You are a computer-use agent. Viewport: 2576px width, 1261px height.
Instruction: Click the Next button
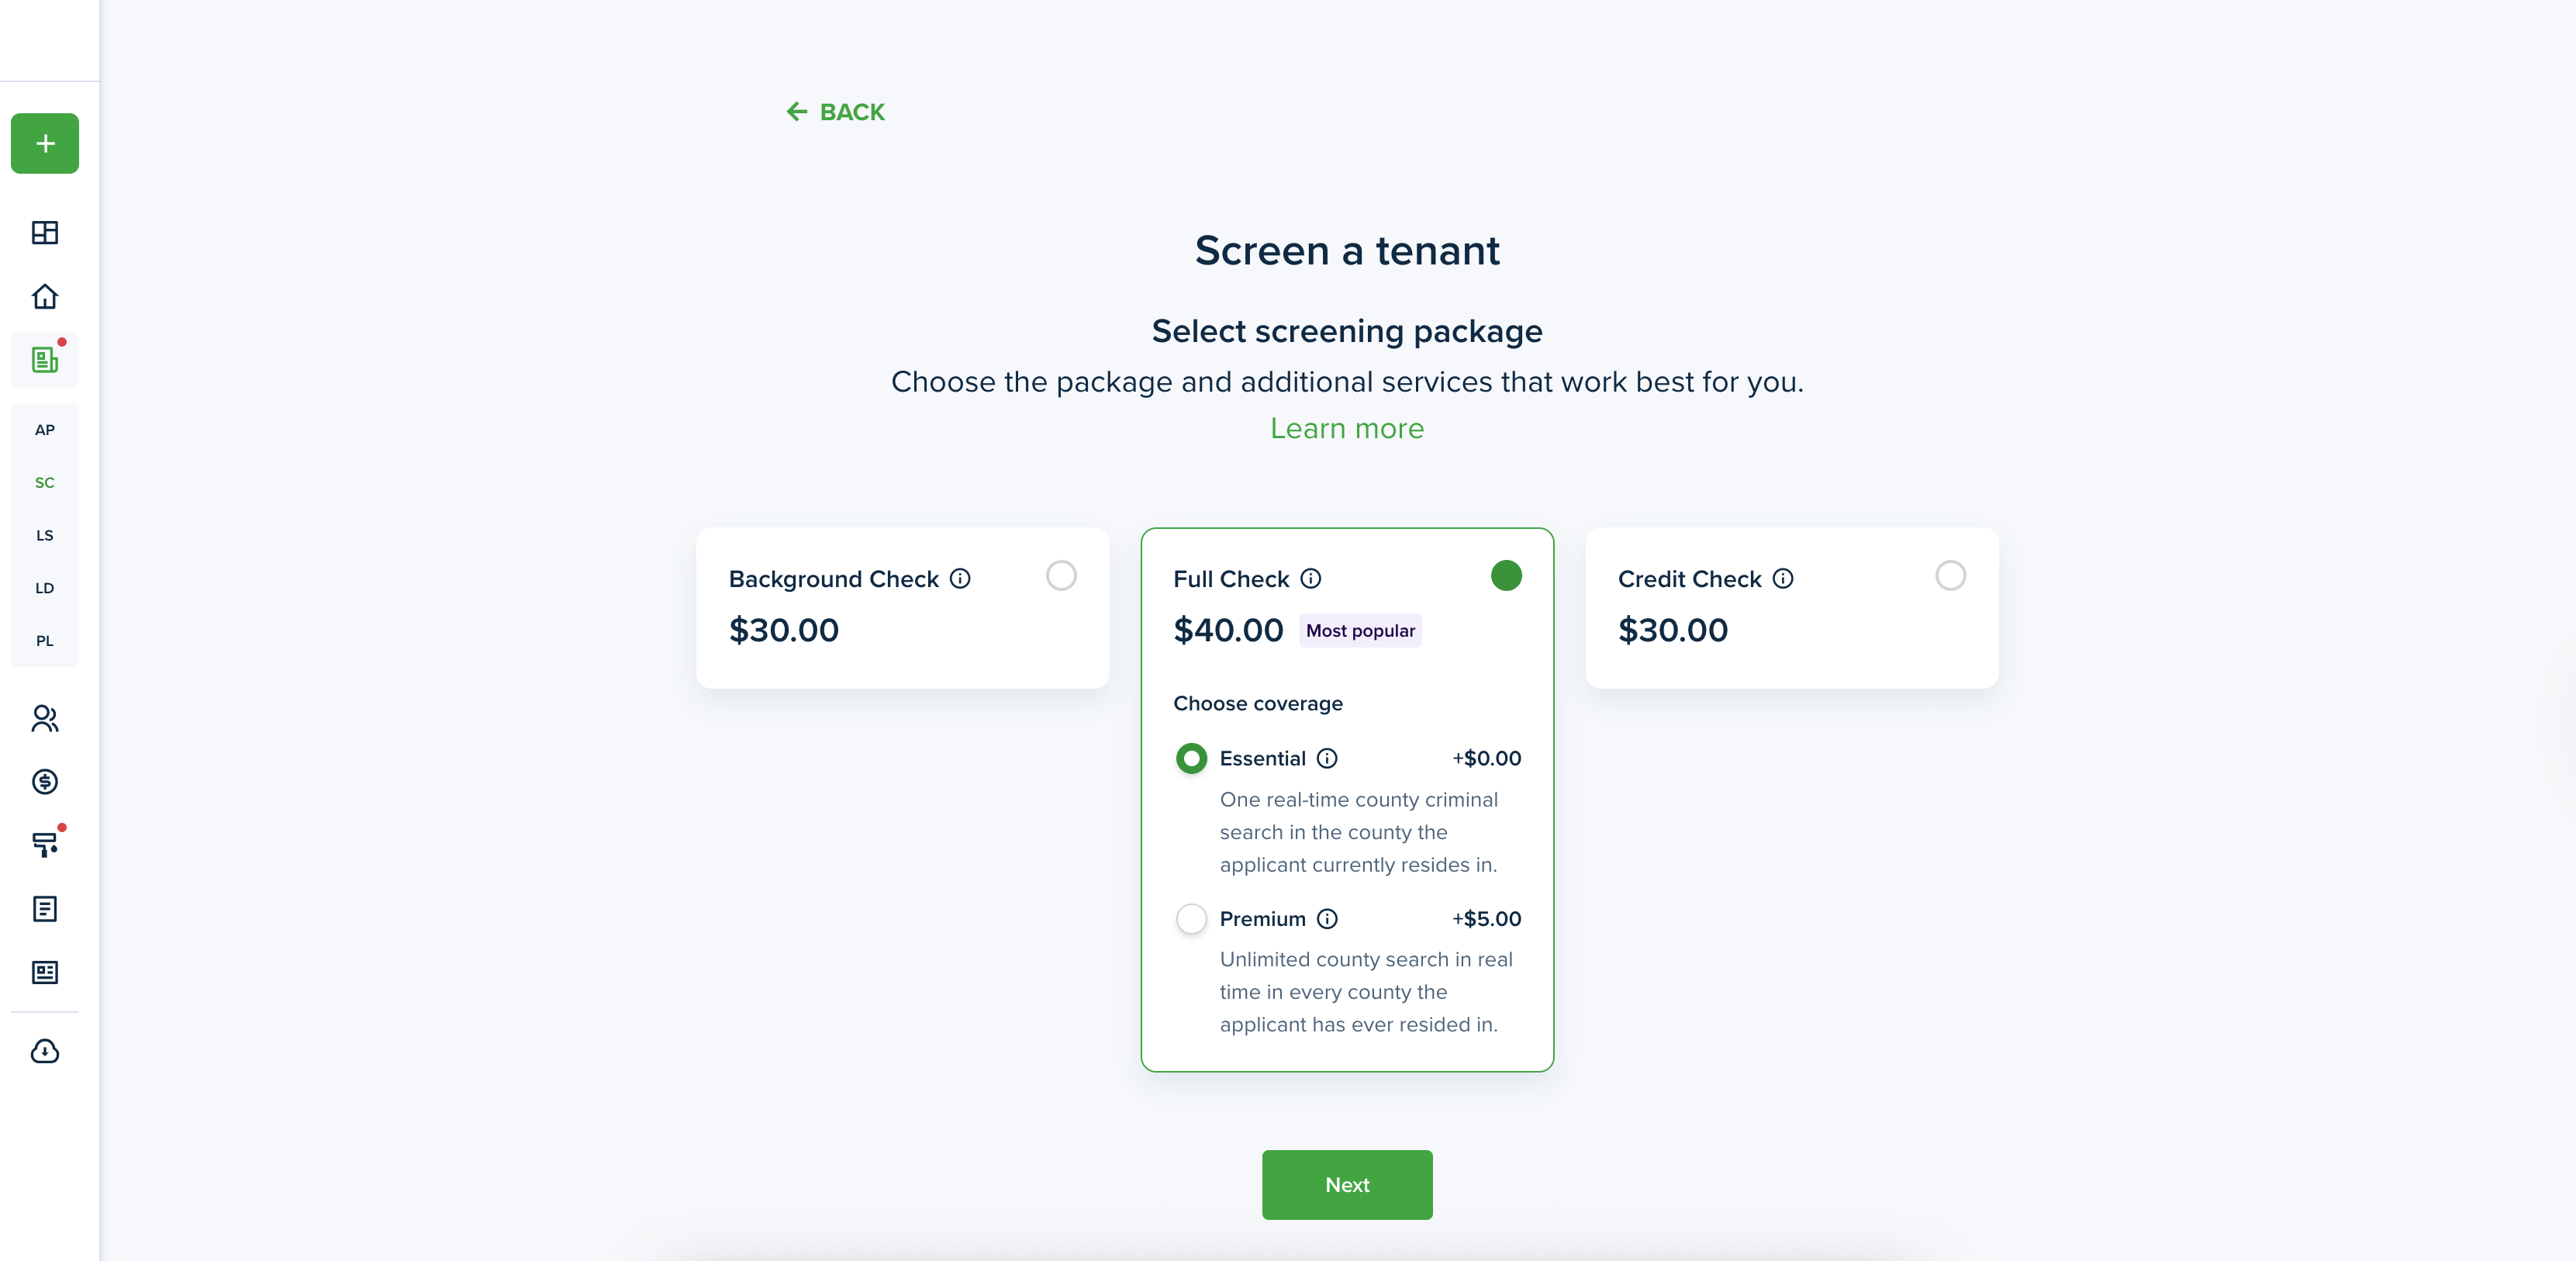coord(1346,1185)
